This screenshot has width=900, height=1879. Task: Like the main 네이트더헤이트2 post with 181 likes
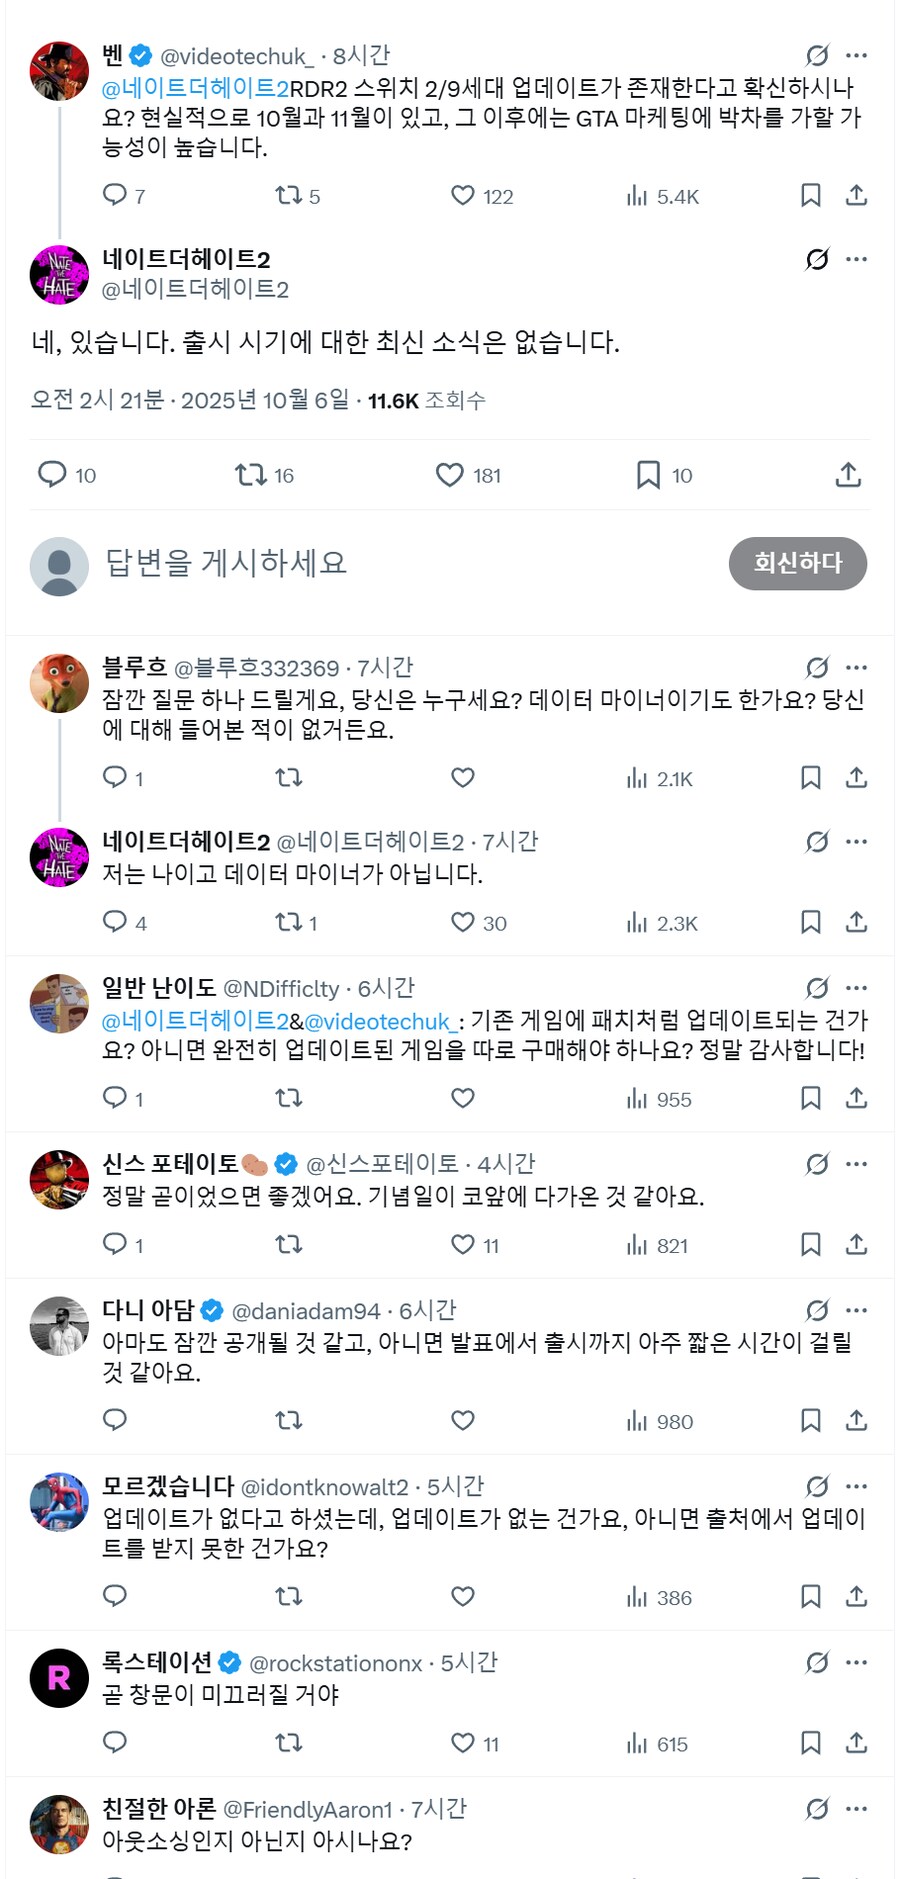(450, 475)
